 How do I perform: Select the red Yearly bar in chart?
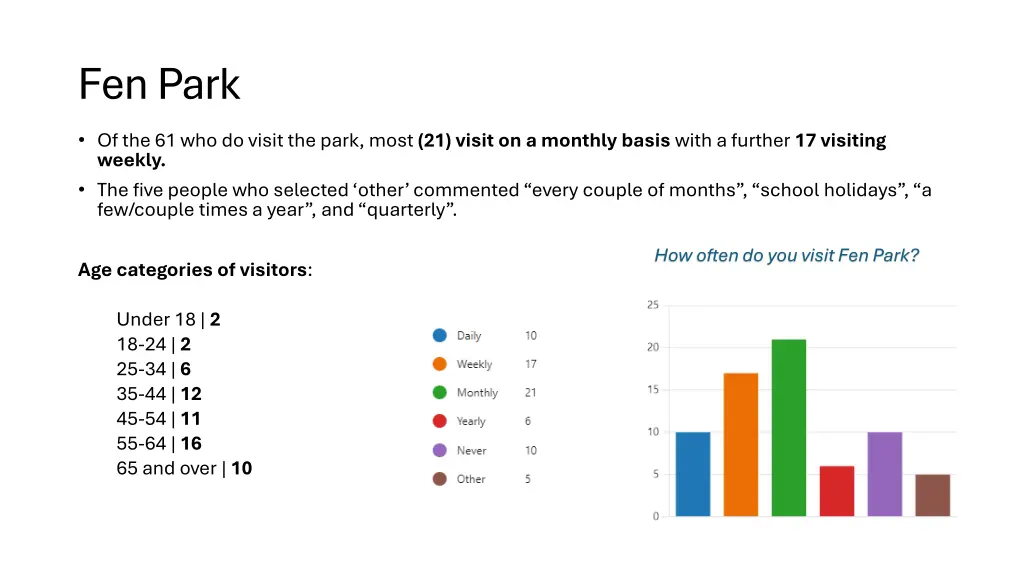click(x=837, y=491)
